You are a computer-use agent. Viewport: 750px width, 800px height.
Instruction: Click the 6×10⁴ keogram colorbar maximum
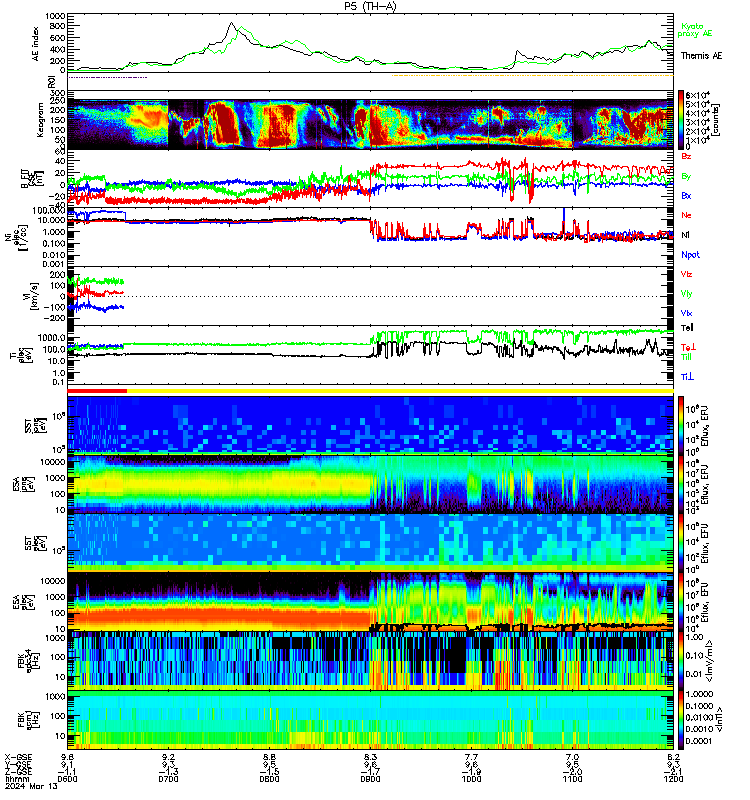click(698, 95)
